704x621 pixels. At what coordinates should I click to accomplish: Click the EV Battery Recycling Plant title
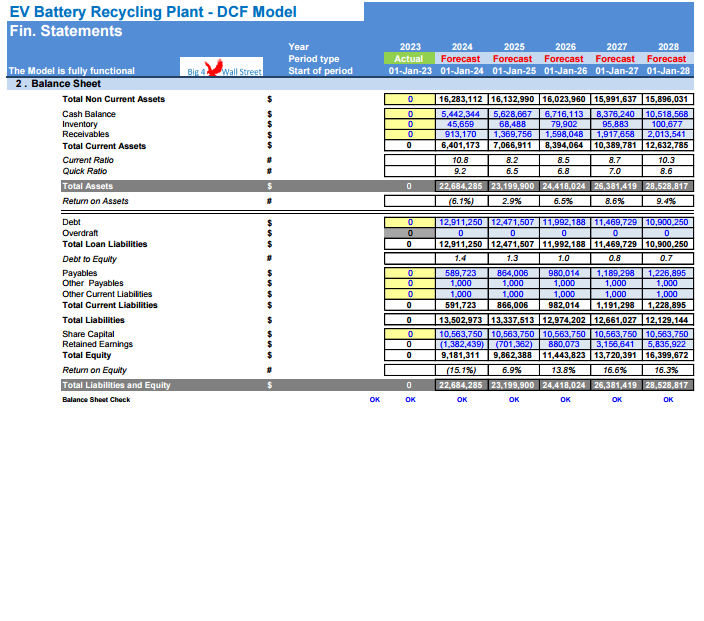(x=152, y=12)
